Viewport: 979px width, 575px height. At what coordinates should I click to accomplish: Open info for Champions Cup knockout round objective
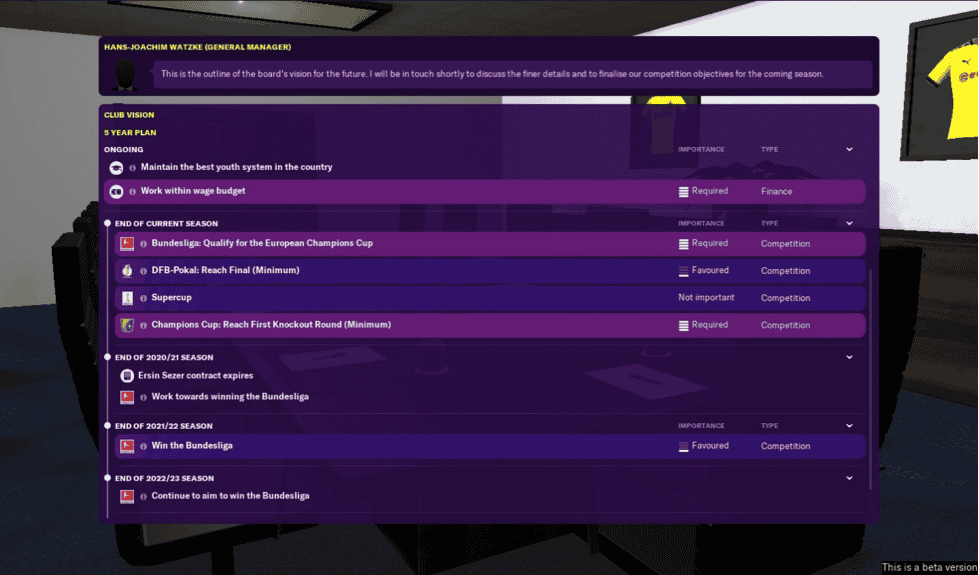144,325
